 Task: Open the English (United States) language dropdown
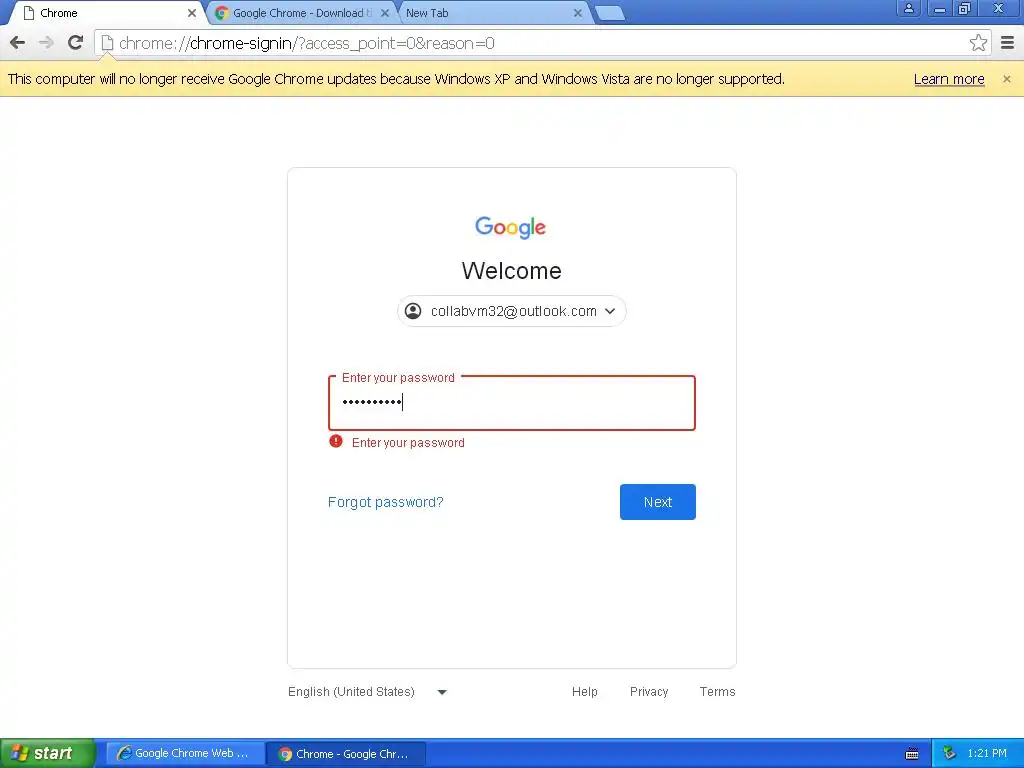click(x=368, y=692)
